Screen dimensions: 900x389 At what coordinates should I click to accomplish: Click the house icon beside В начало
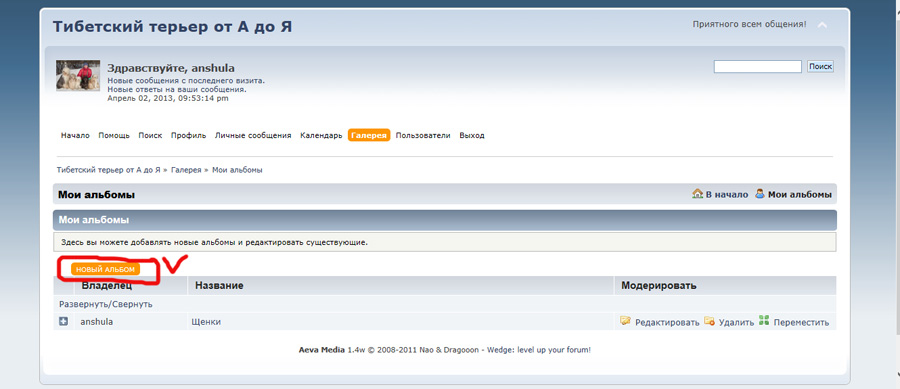click(697, 194)
